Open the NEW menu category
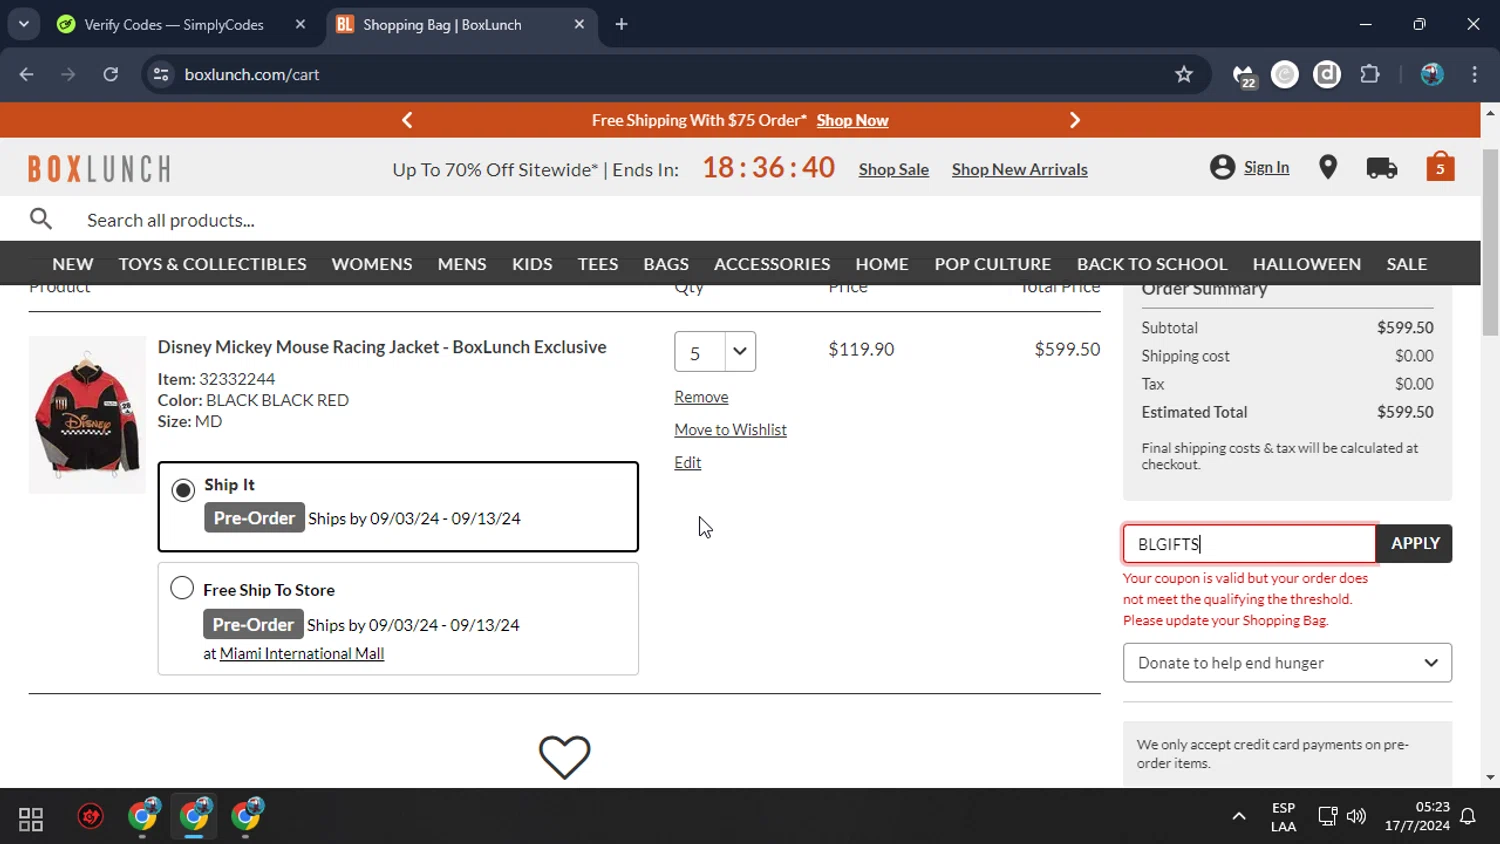 click(73, 264)
